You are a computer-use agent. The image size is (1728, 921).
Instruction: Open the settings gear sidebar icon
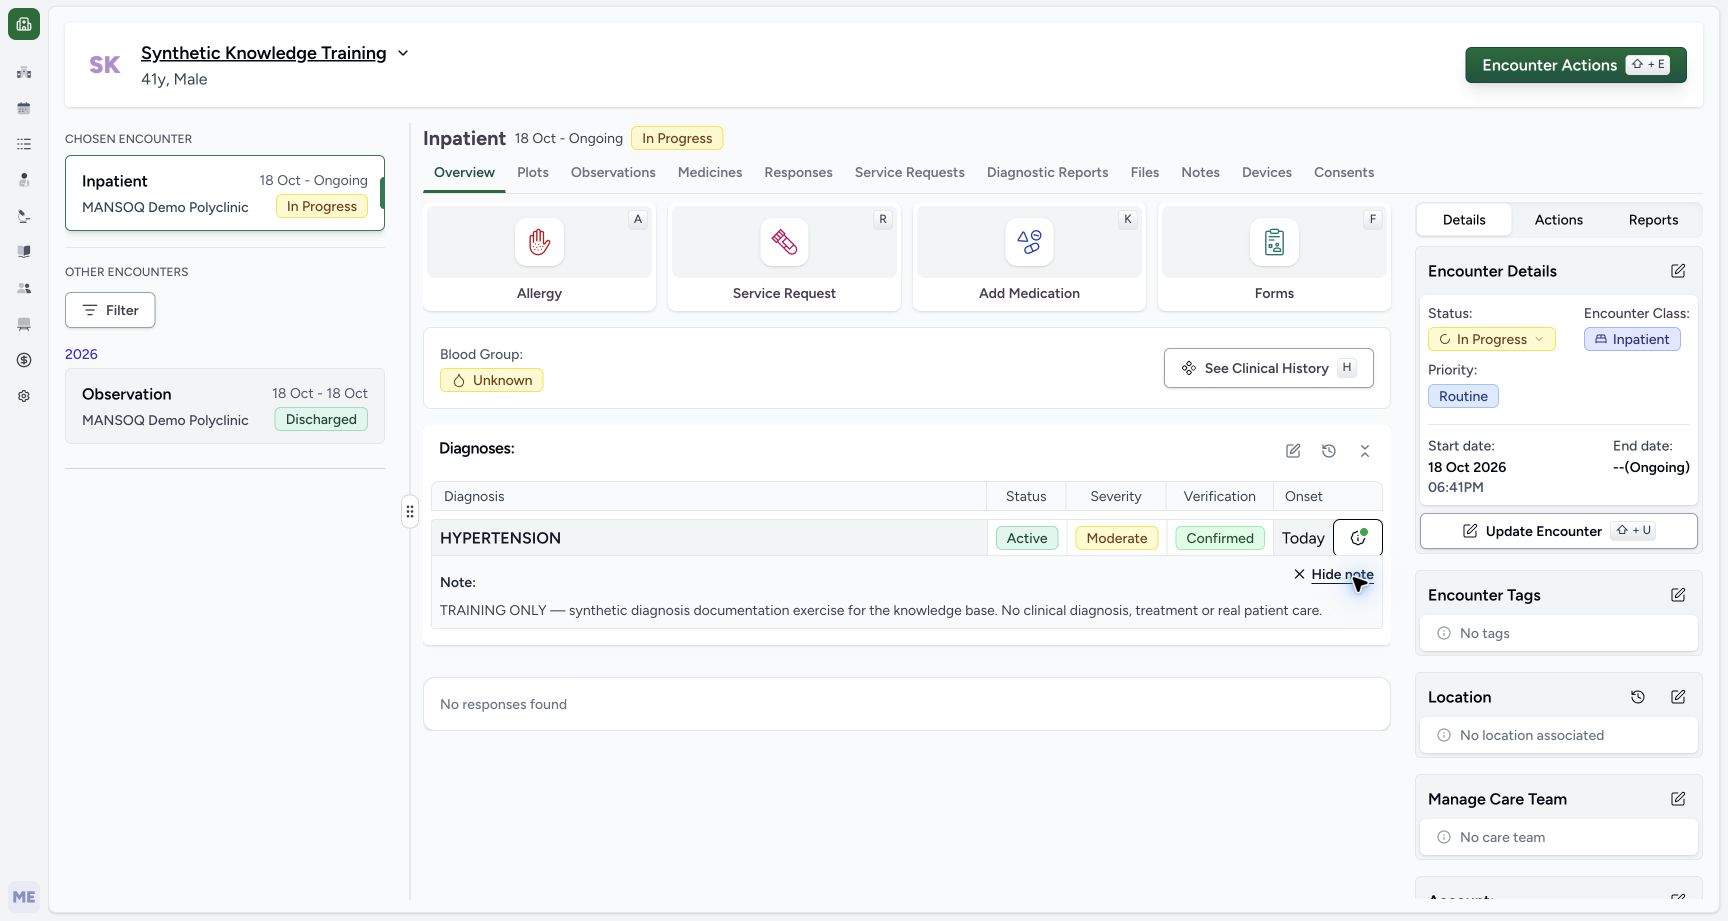click(x=24, y=396)
